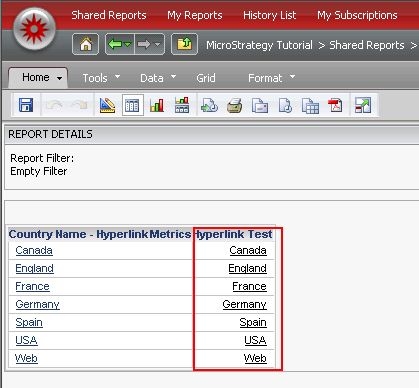Select Grid and Graph view icon
Image resolution: width=419 pixels, height=388 pixels.
(182, 105)
